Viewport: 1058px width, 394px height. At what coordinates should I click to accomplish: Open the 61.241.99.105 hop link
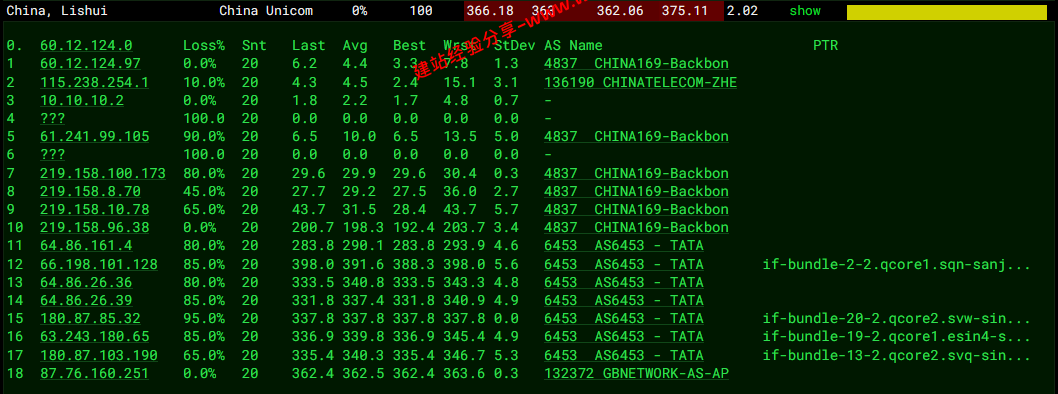pyautogui.click(x=94, y=137)
